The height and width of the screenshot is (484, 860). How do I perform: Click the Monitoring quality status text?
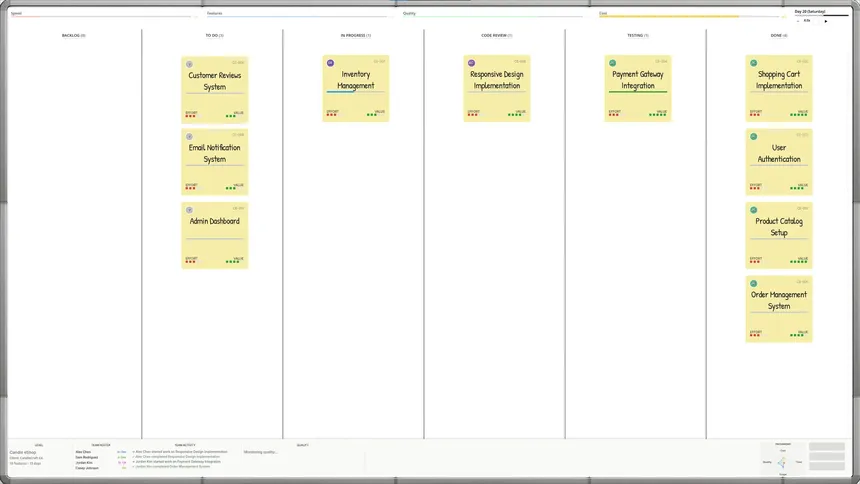(261, 452)
